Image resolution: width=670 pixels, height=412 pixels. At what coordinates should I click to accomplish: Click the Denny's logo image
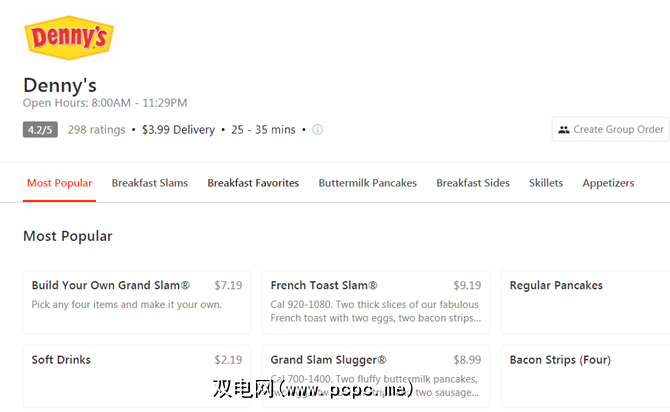pyautogui.click(x=68, y=37)
